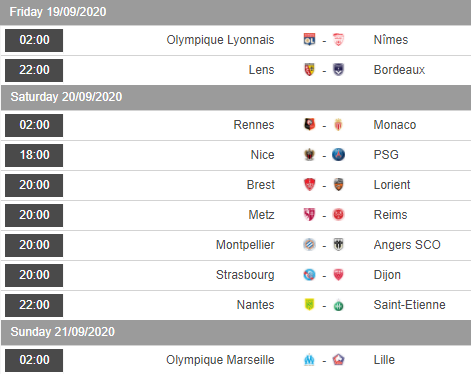
Task: Click the Strasbourg team crest
Action: point(309,275)
